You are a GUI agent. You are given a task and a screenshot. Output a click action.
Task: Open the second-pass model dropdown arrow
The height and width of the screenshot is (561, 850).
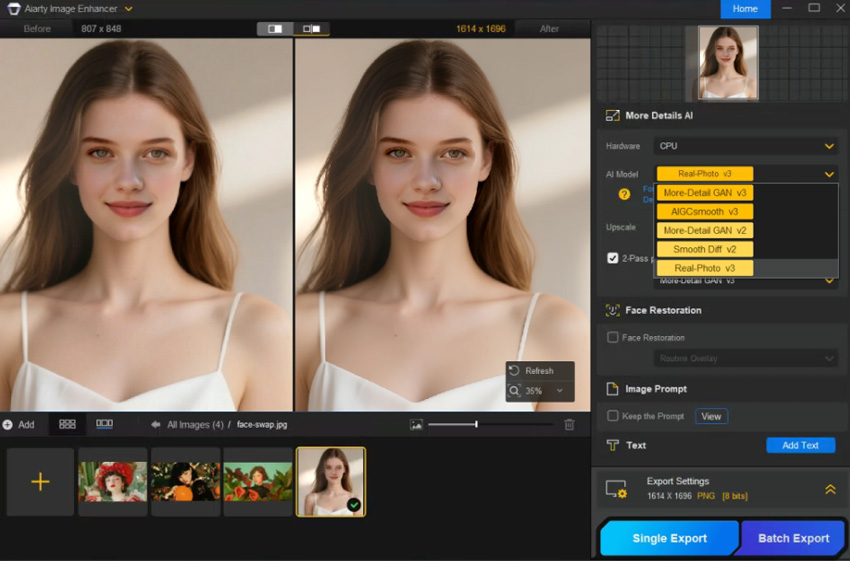[x=829, y=280]
